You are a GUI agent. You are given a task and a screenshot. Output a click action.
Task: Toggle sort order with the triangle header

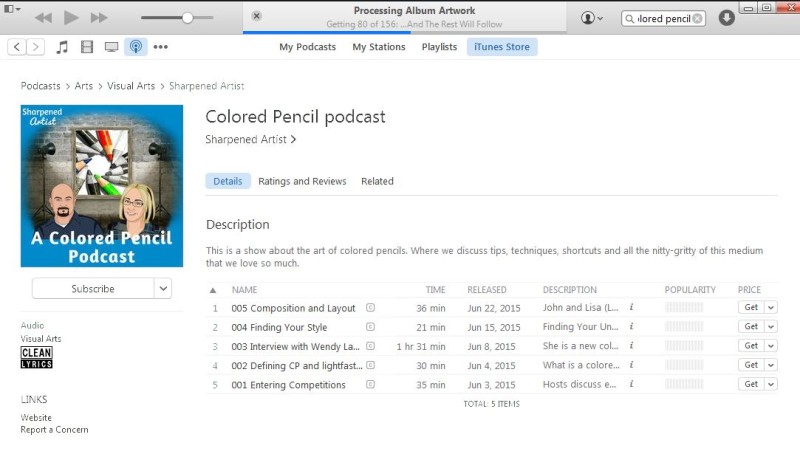tap(213, 290)
